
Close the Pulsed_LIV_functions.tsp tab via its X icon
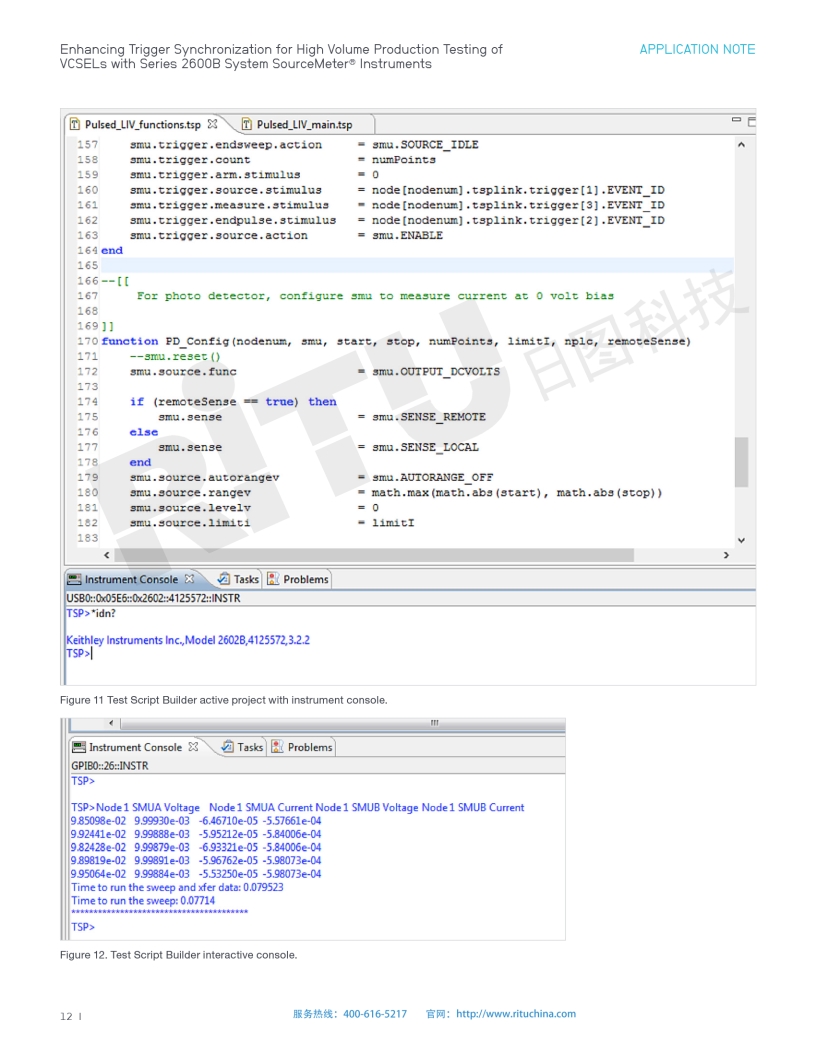212,125
